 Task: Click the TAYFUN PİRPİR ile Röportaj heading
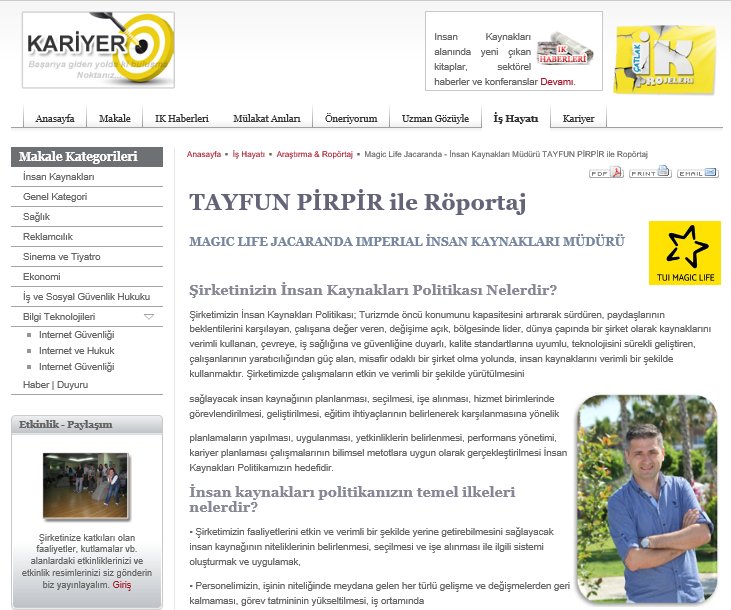click(358, 202)
